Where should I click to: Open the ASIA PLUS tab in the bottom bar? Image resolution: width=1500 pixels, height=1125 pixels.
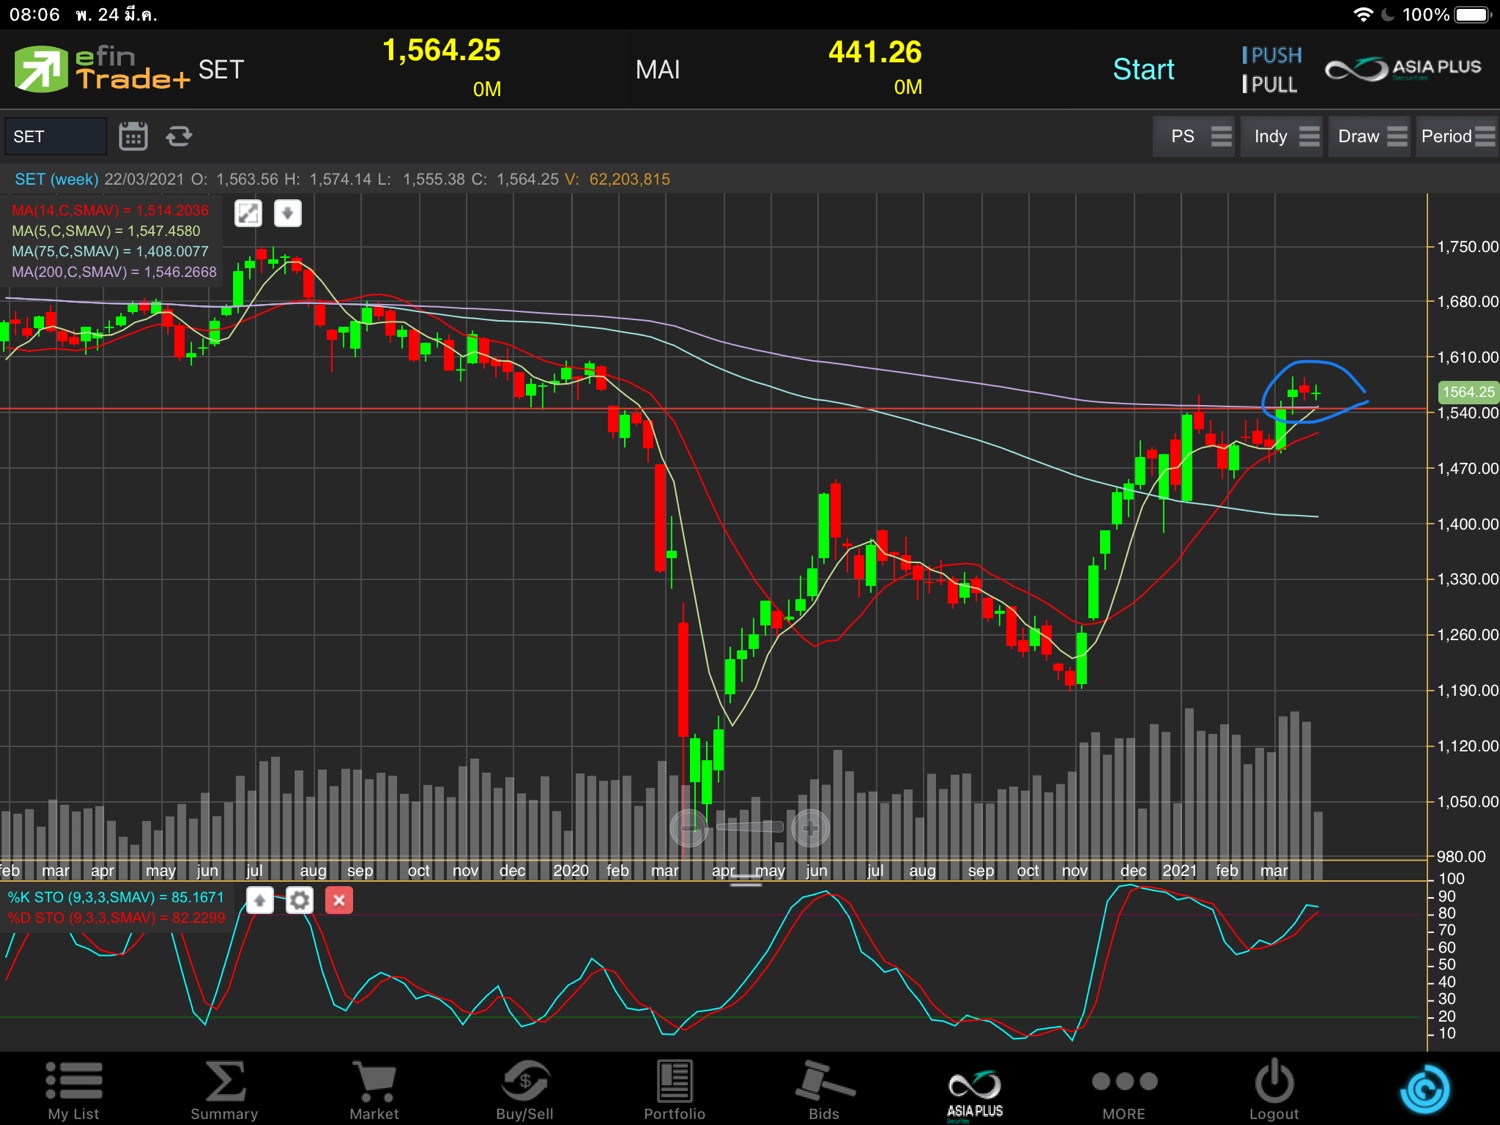coord(975,1094)
